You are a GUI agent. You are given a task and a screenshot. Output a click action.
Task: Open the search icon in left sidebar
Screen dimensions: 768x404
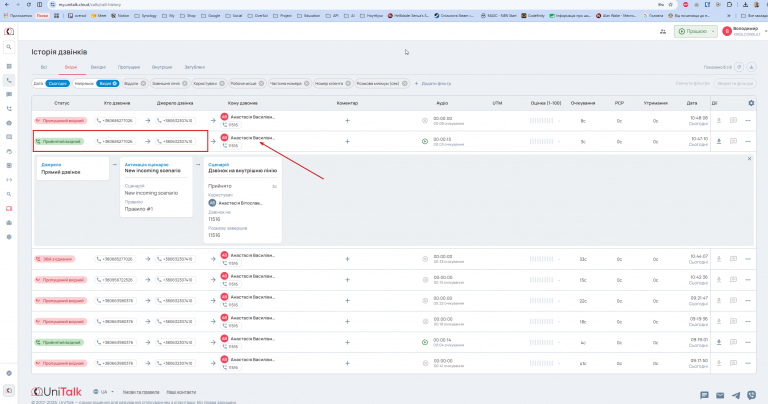9,47
